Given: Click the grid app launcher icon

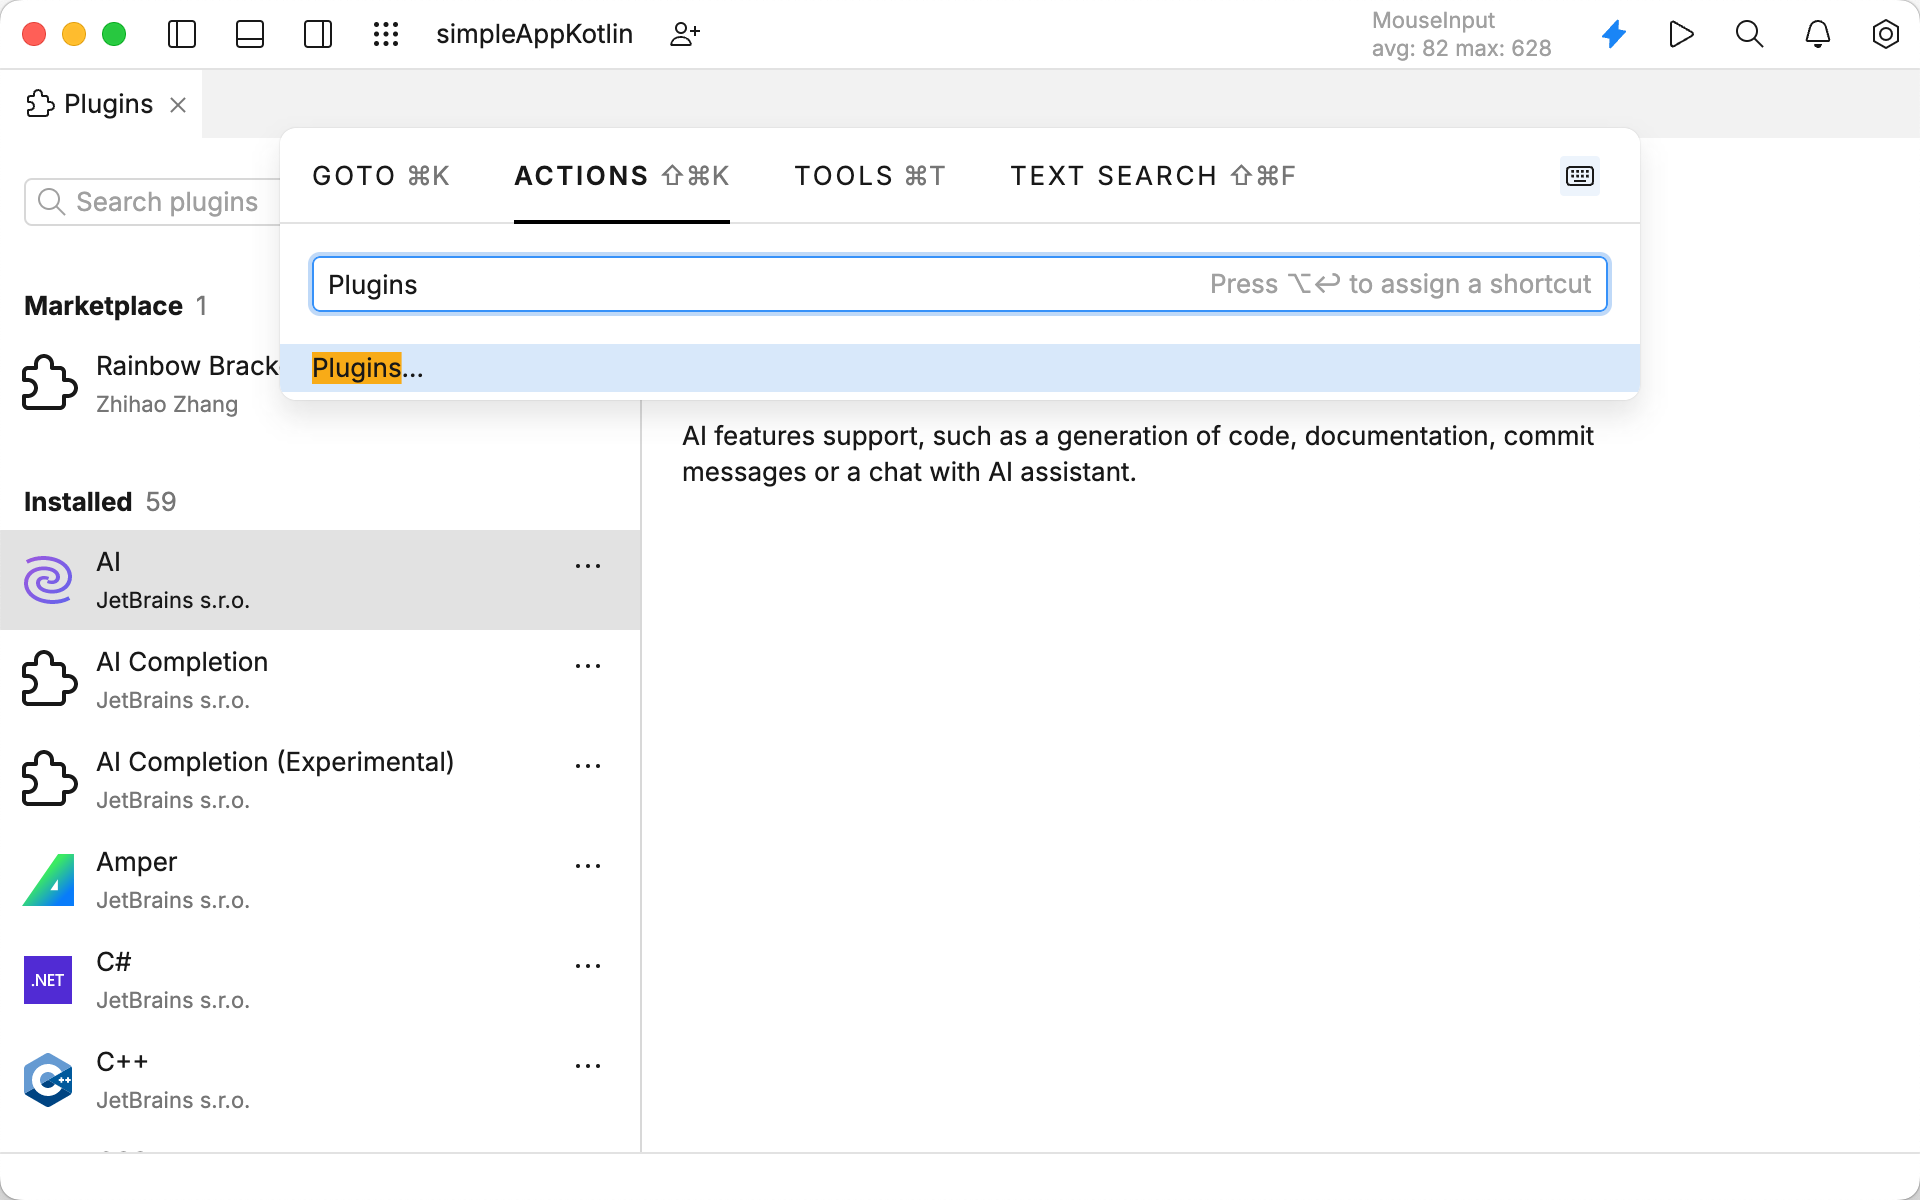Looking at the screenshot, I should [x=386, y=33].
